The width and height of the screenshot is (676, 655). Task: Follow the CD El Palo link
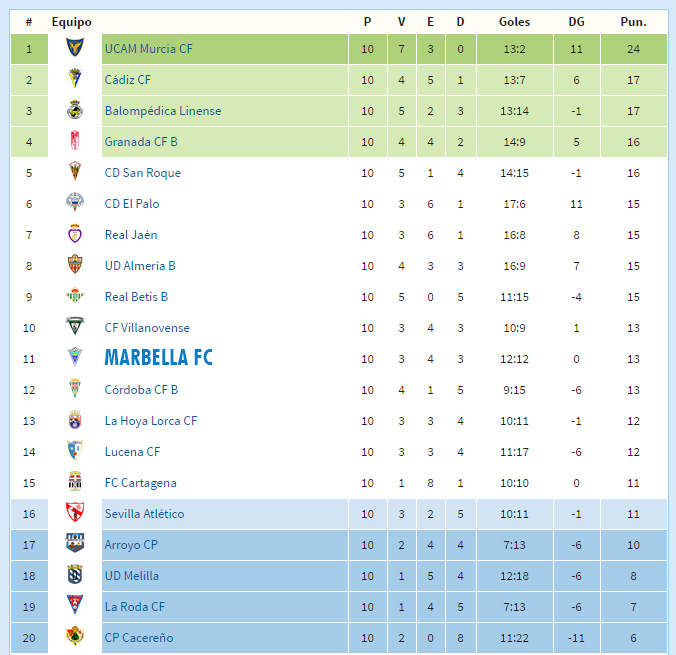click(132, 204)
